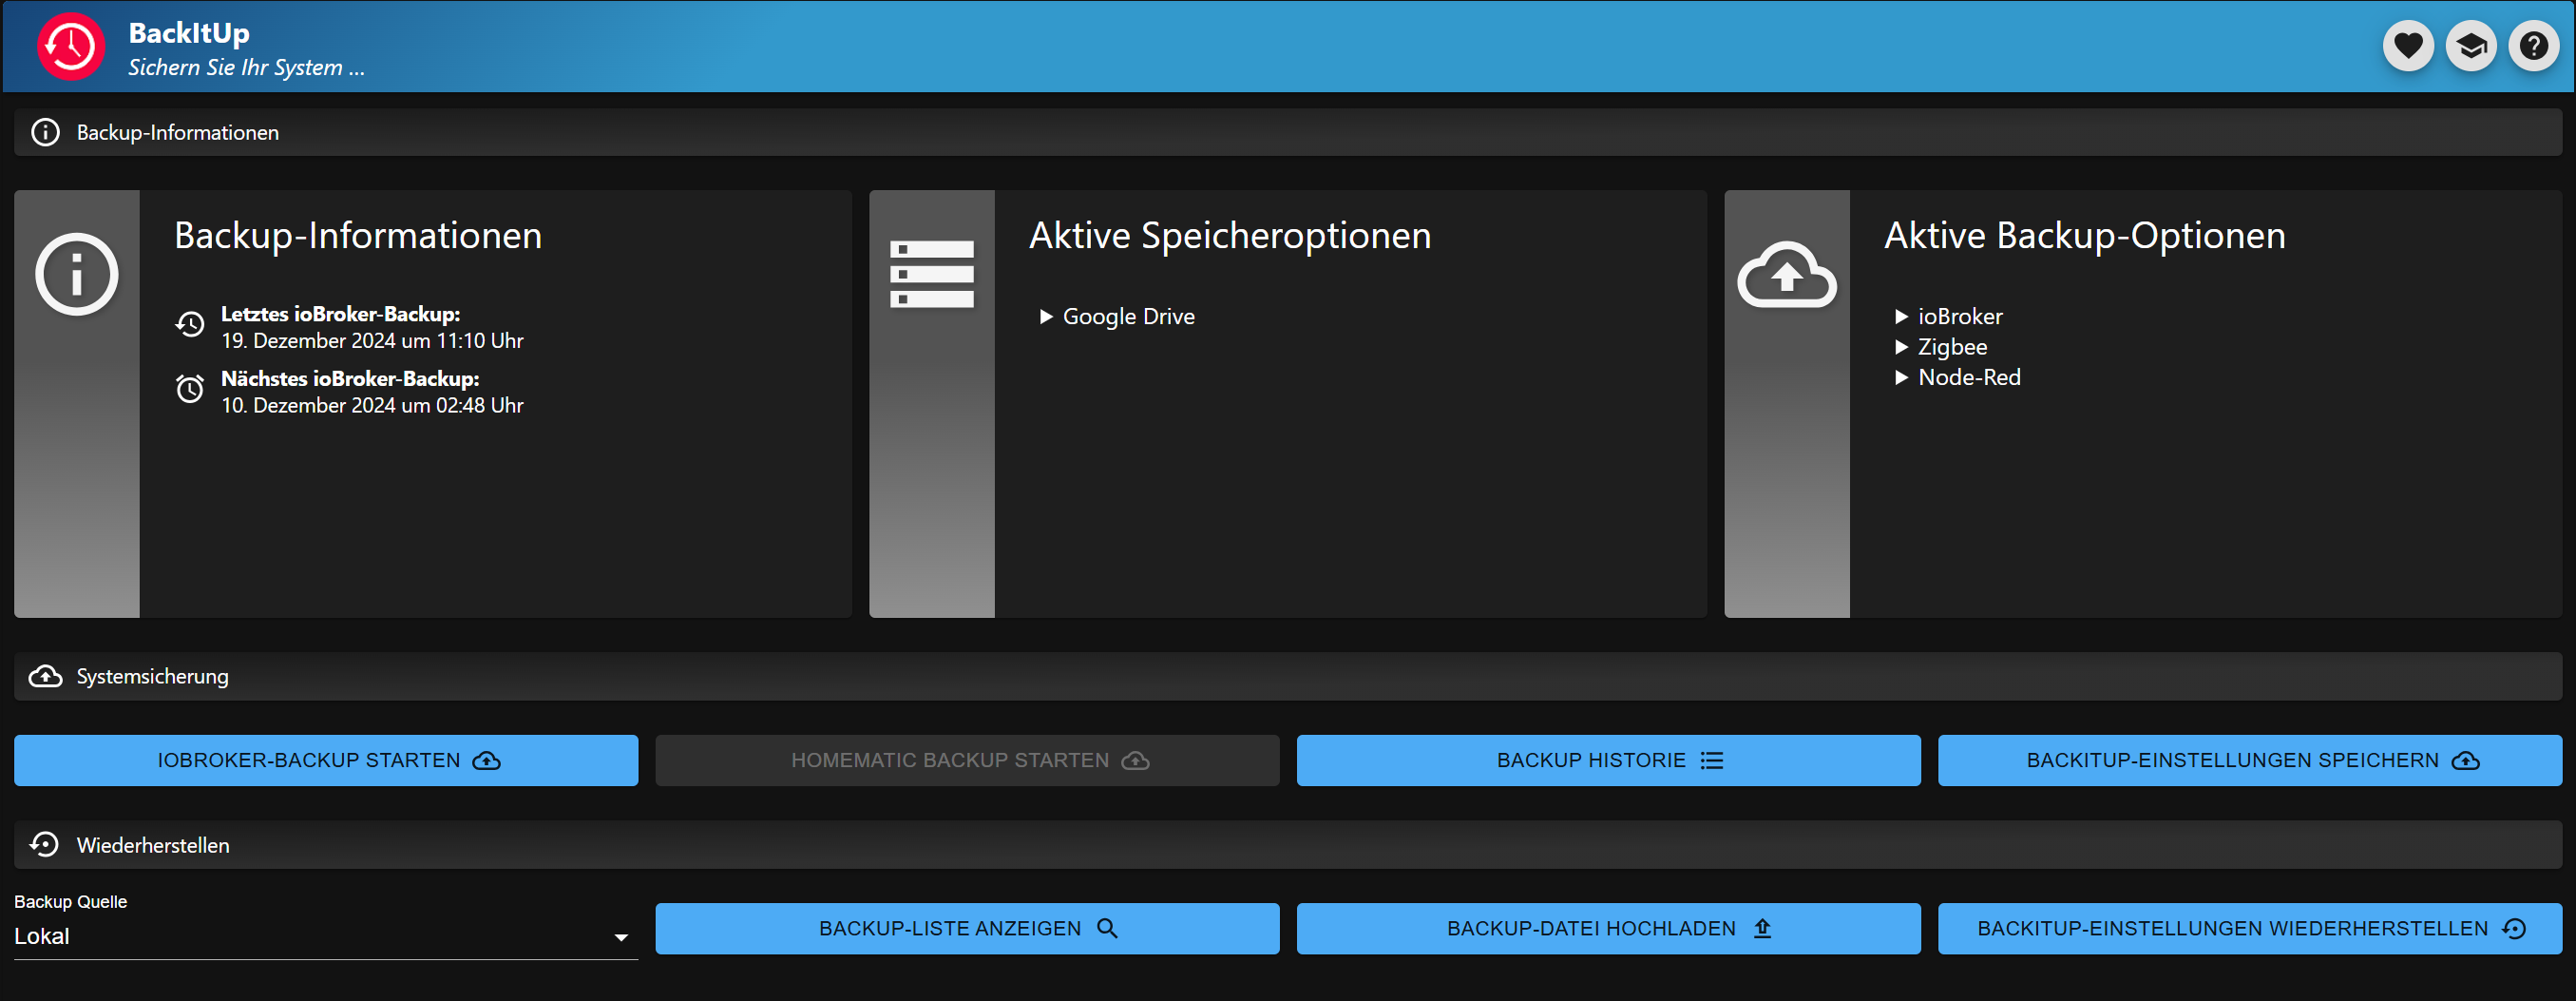Click the Sichern Sie Ihr System subtitle
Viewport: 2576px width, 1001px height.
[246, 68]
